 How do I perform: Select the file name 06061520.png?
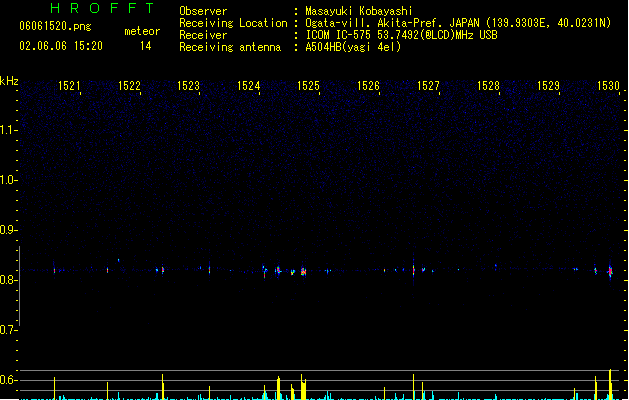pos(55,26)
